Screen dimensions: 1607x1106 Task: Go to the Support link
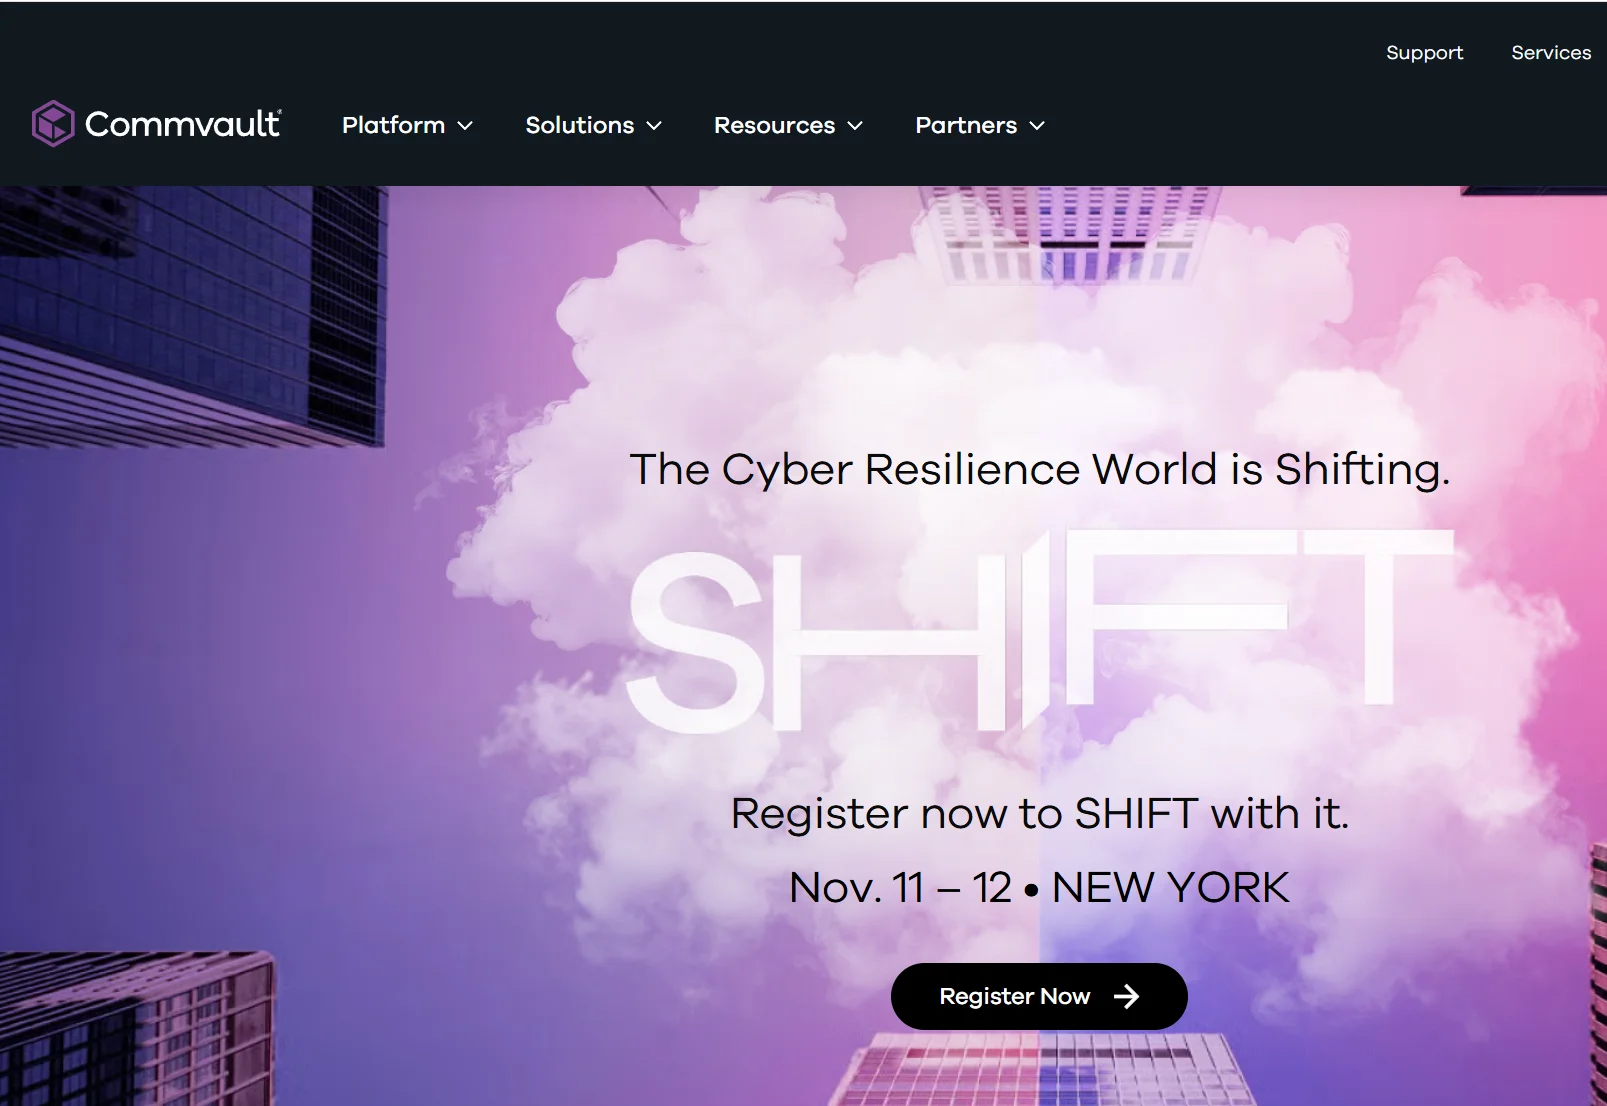pyautogui.click(x=1424, y=53)
